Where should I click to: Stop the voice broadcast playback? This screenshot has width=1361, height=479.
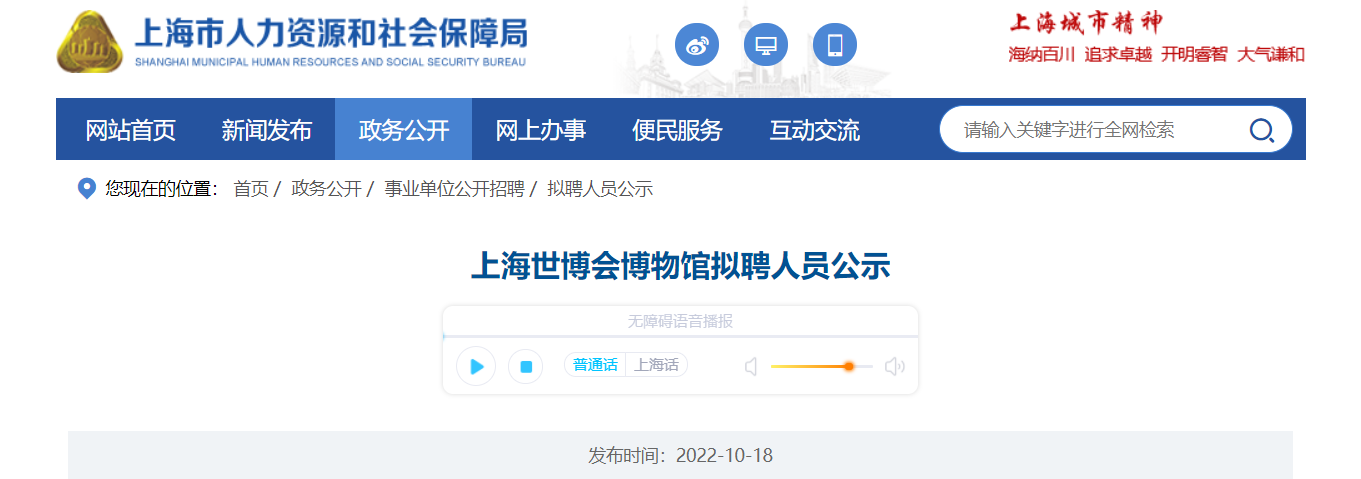point(525,366)
